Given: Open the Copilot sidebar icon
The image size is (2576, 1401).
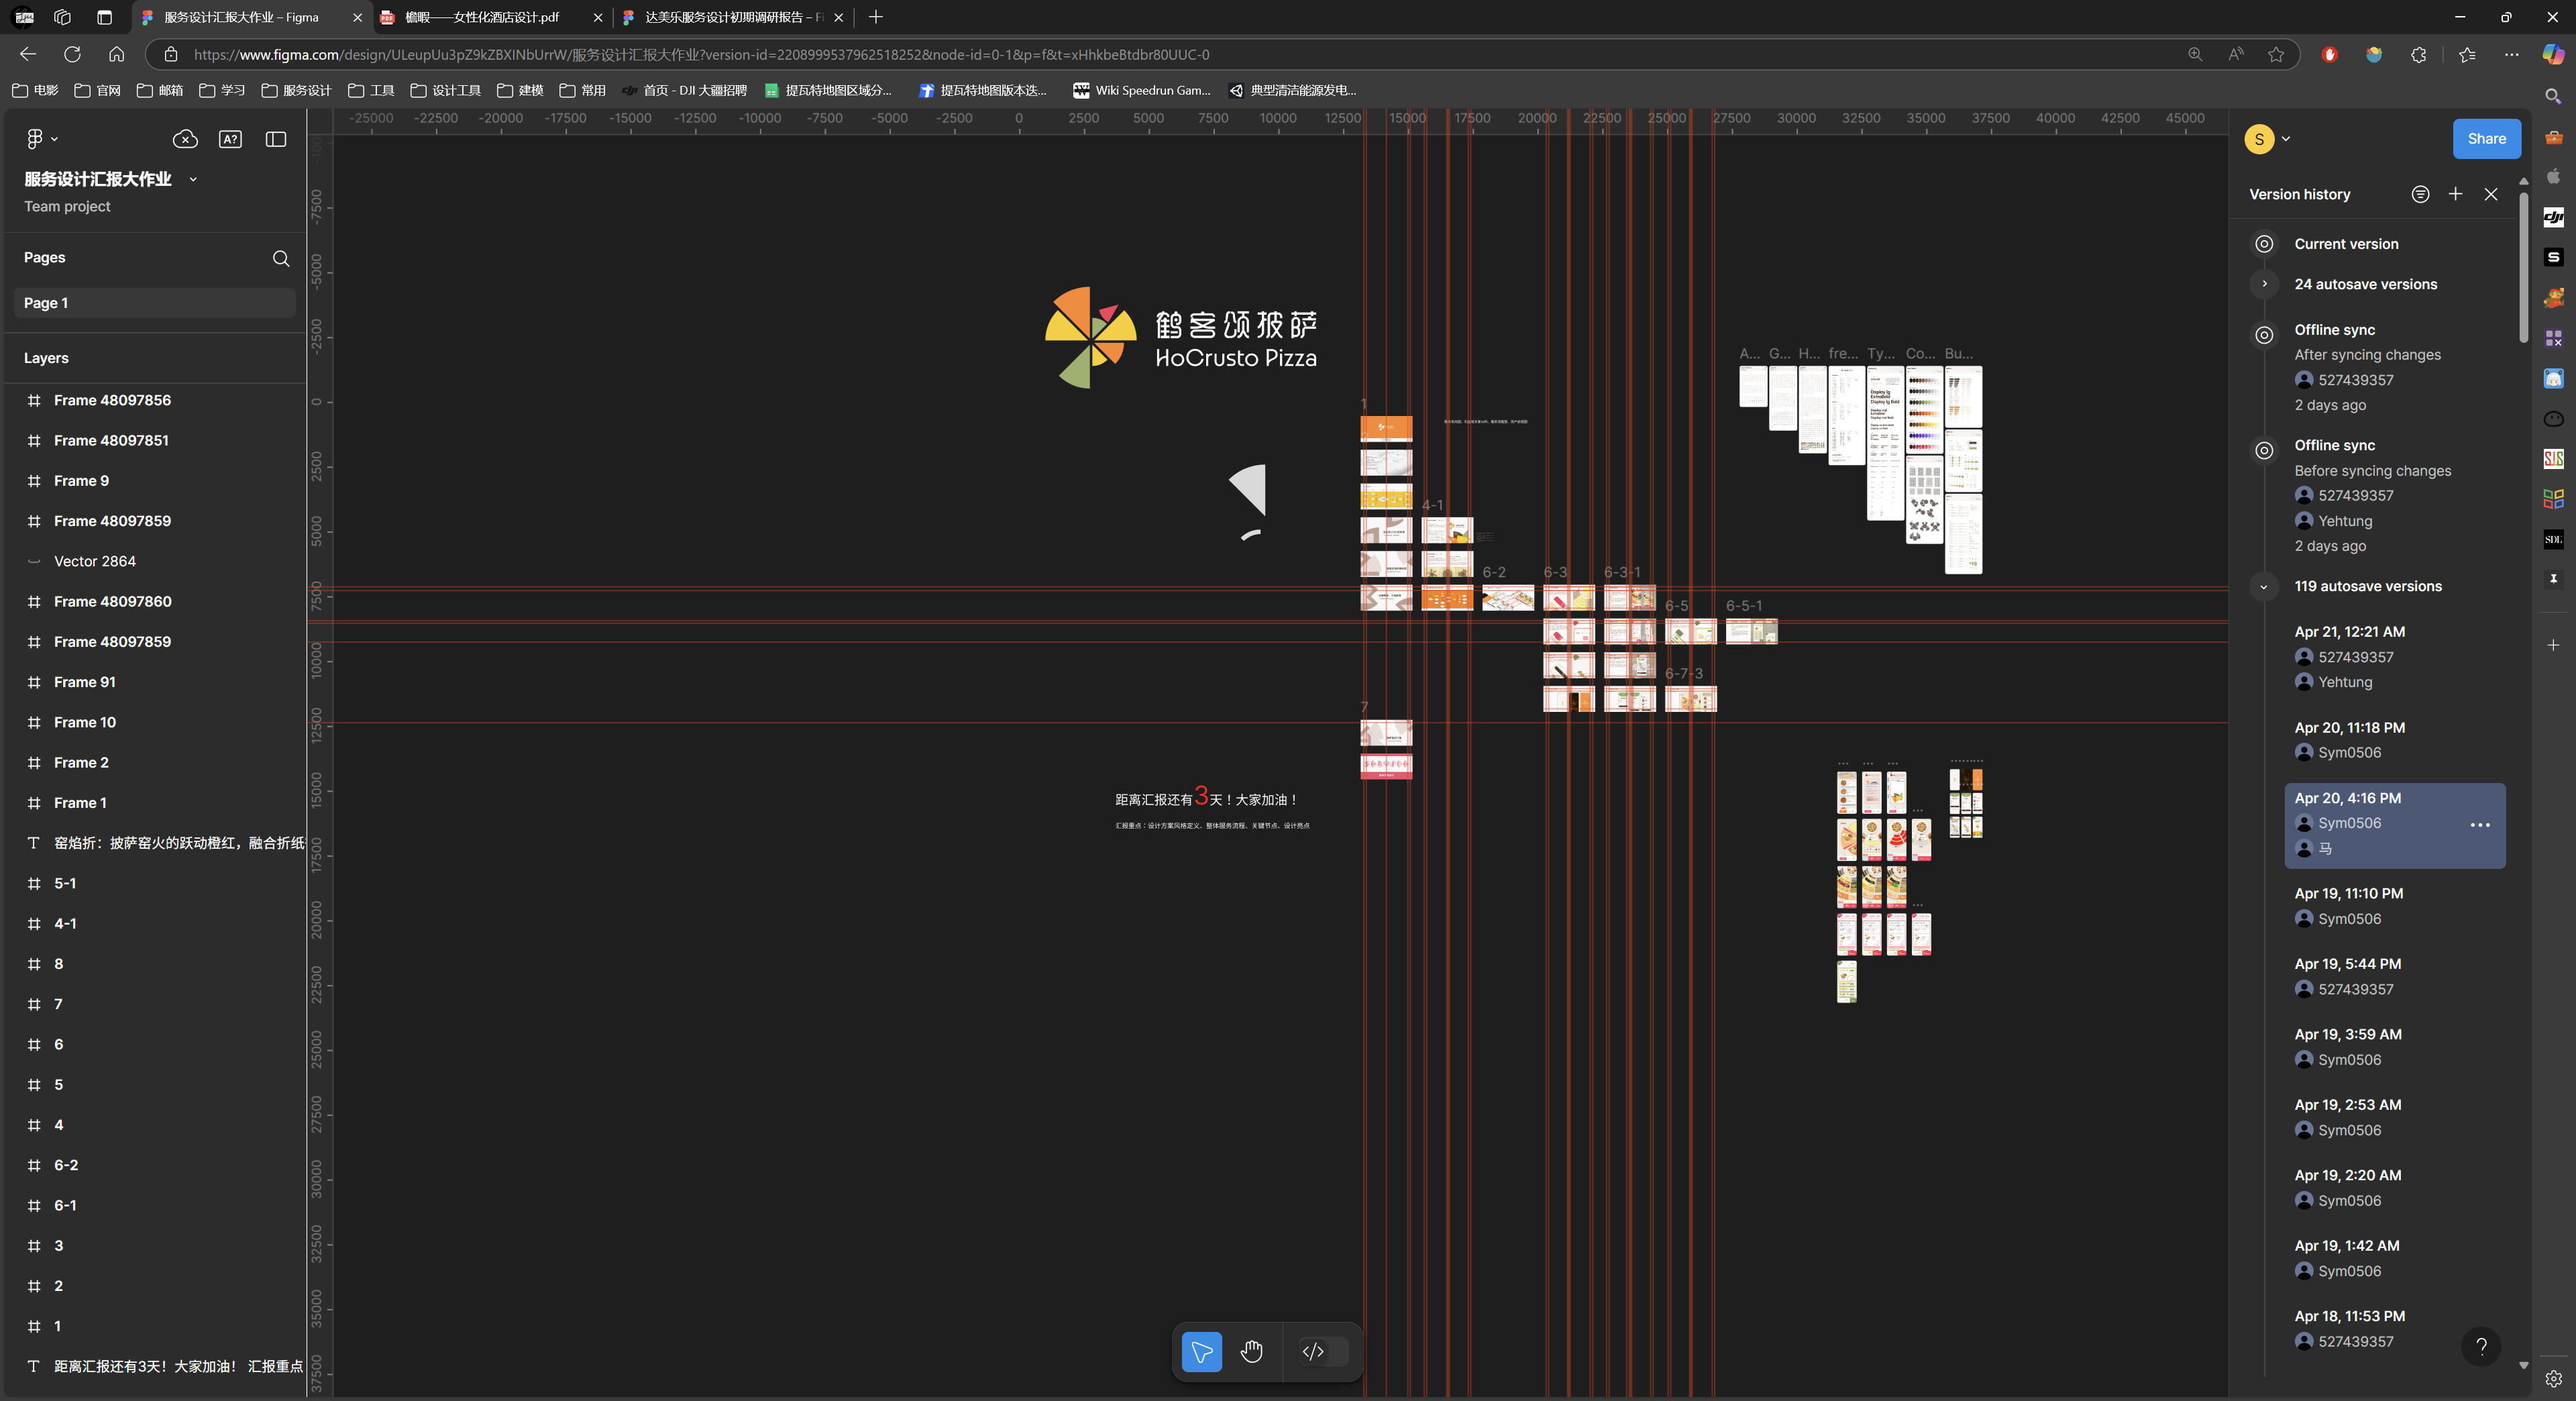Looking at the screenshot, I should point(2553,54).
